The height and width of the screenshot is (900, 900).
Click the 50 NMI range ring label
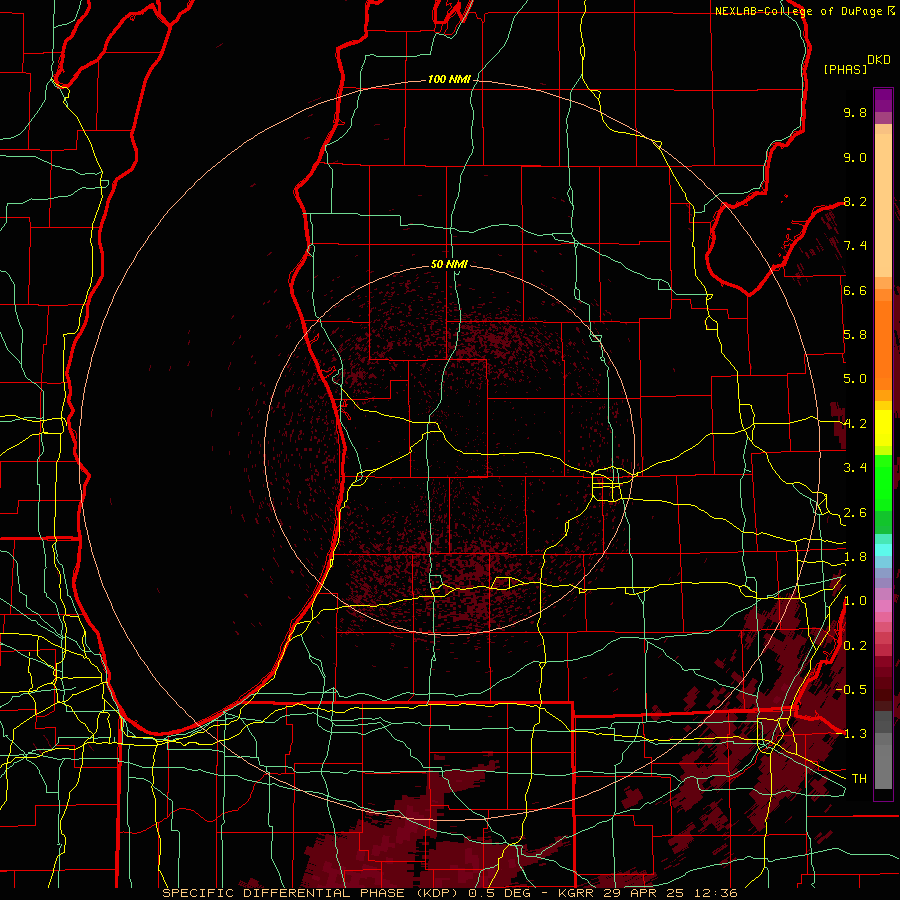point(449,264)
